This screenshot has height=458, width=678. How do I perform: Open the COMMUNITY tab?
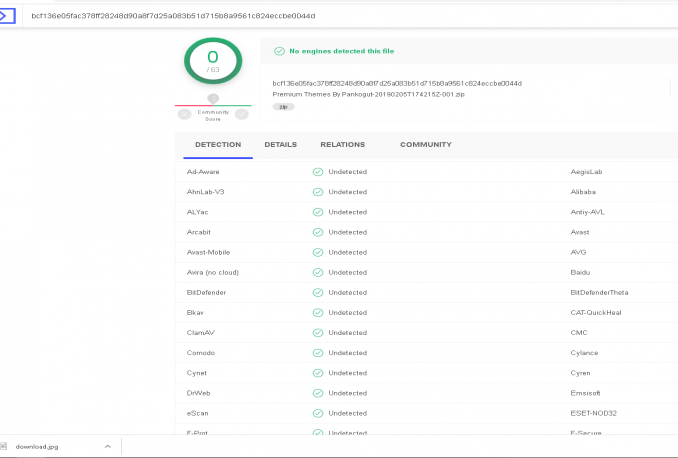pos(425,145)
